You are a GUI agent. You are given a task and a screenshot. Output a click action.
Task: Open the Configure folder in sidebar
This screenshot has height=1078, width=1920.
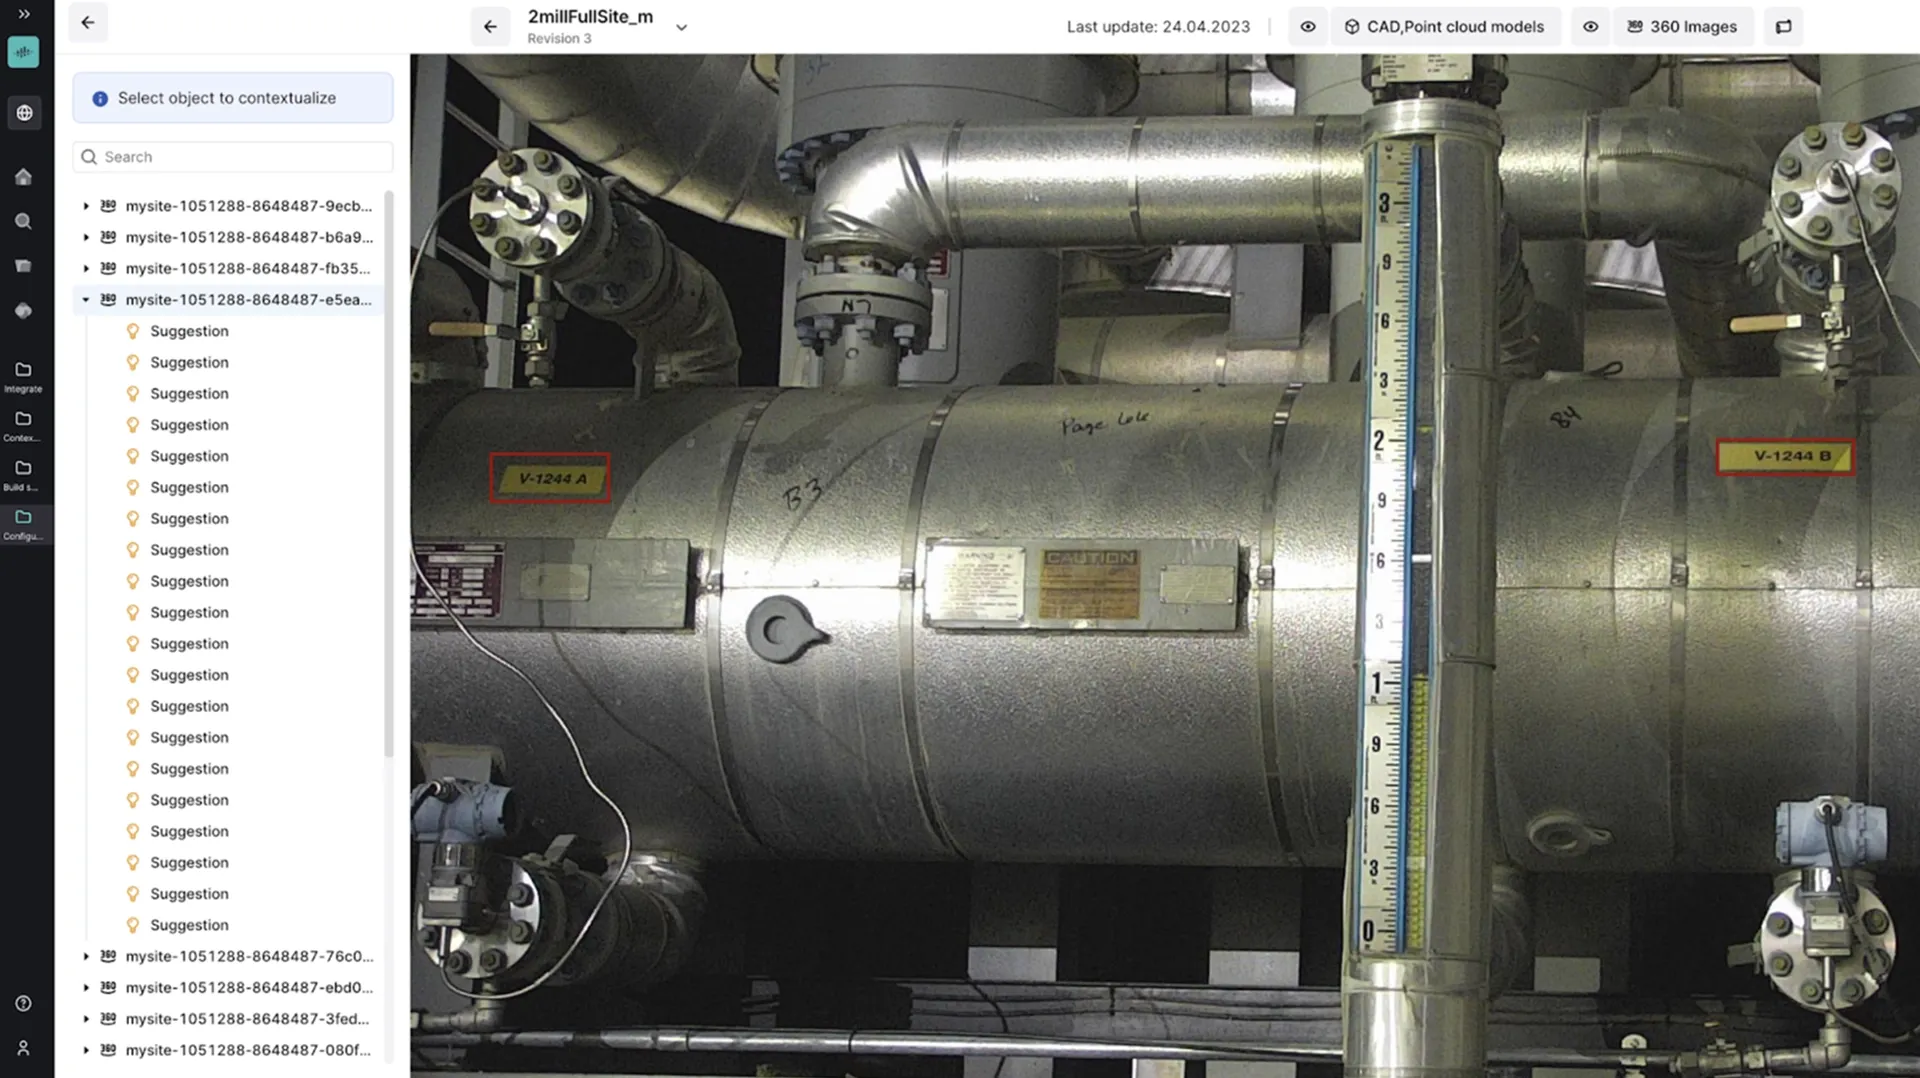[23, 524]
